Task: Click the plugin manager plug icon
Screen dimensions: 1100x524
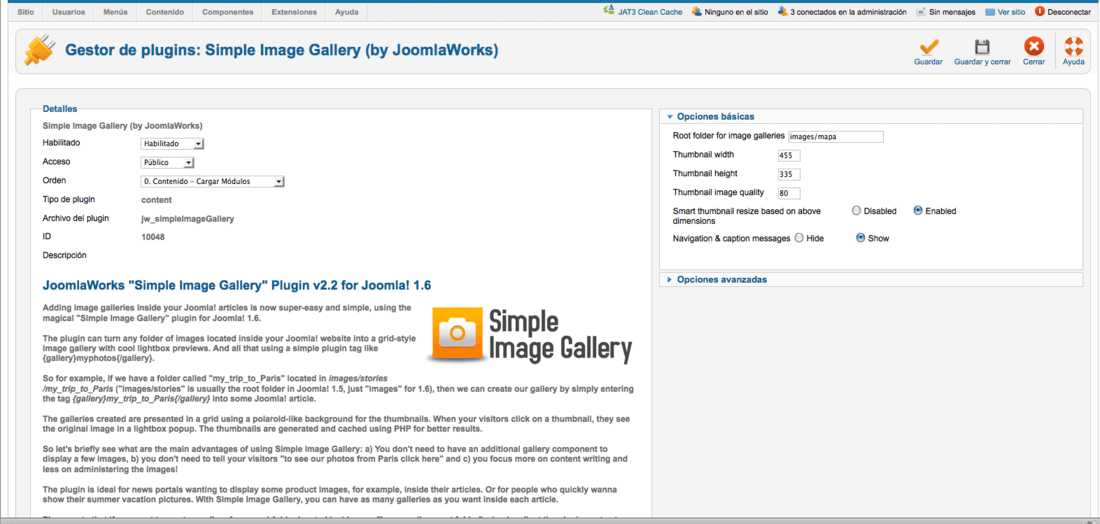Action: click(x=38, y=51)
